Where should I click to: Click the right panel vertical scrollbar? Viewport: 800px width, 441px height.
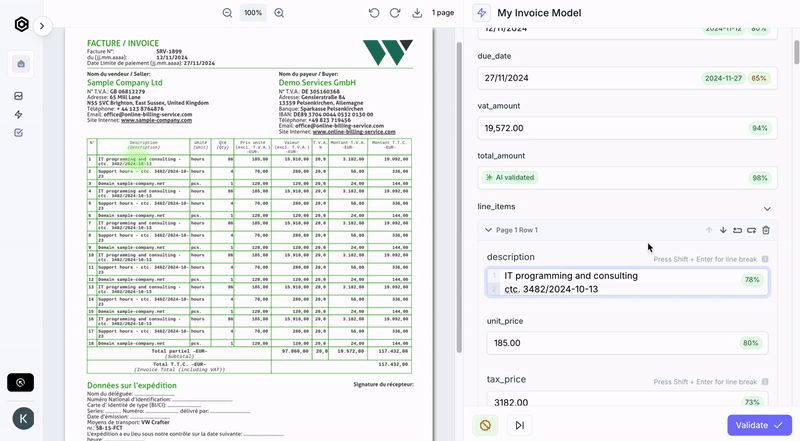pyautogui.click(x=796, y=51)
